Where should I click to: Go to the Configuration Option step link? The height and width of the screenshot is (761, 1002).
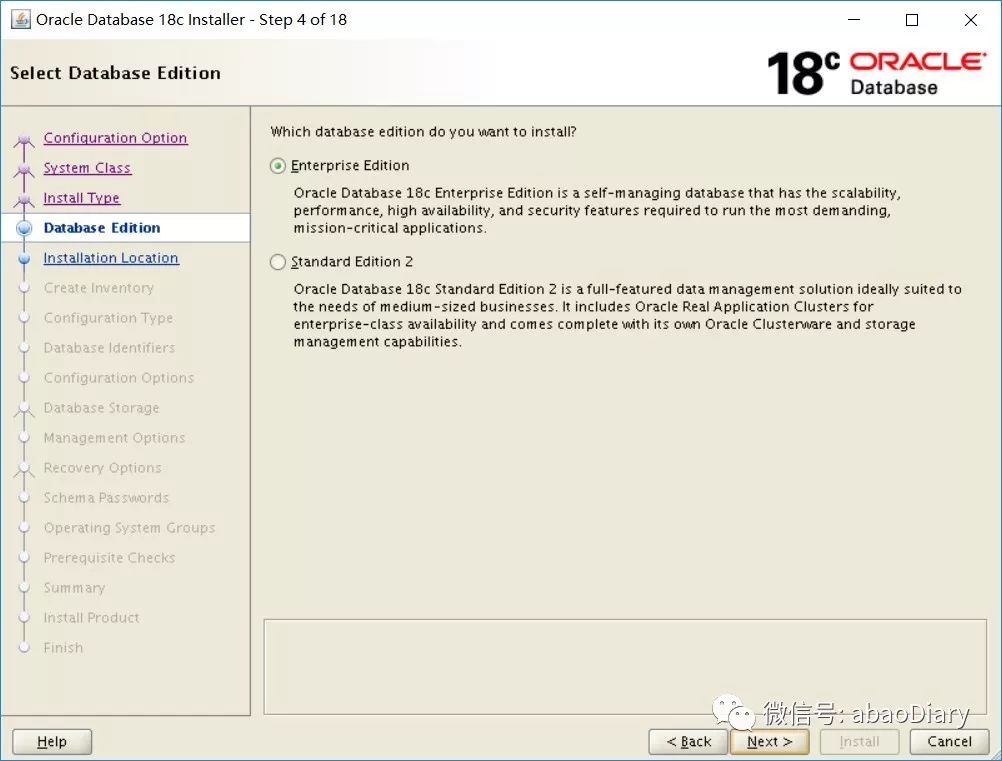(x=116, y=138)
